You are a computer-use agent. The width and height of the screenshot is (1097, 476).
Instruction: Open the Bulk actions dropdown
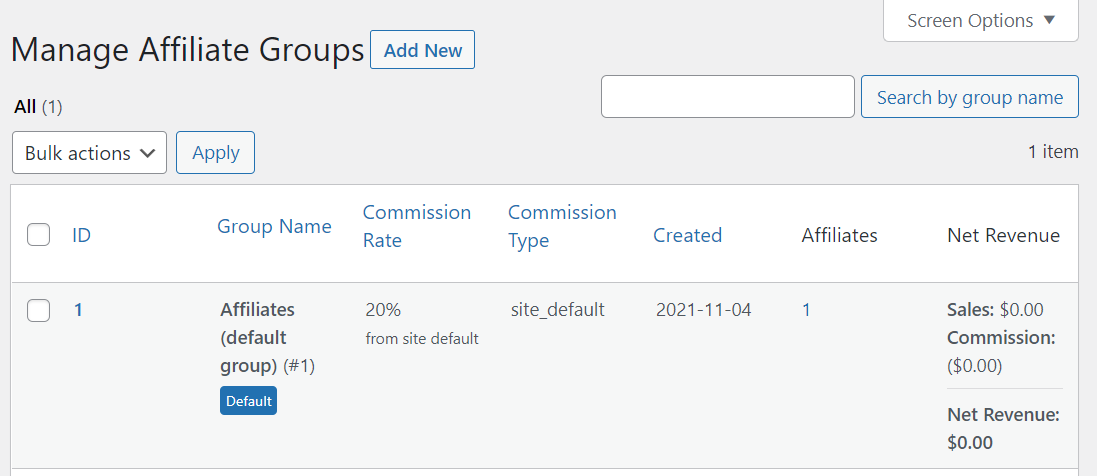pyautogui.click(x=90, y=153)
